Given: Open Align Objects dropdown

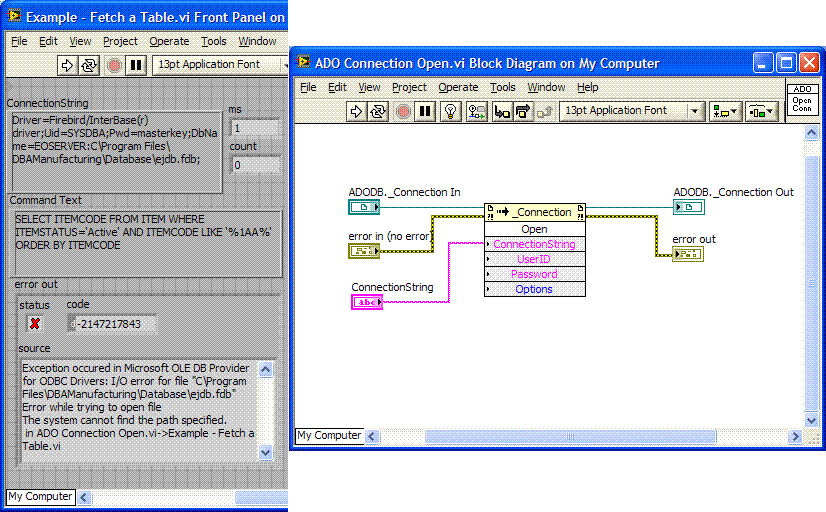Looking at the screenshot, I should click(x=726, y=111).
